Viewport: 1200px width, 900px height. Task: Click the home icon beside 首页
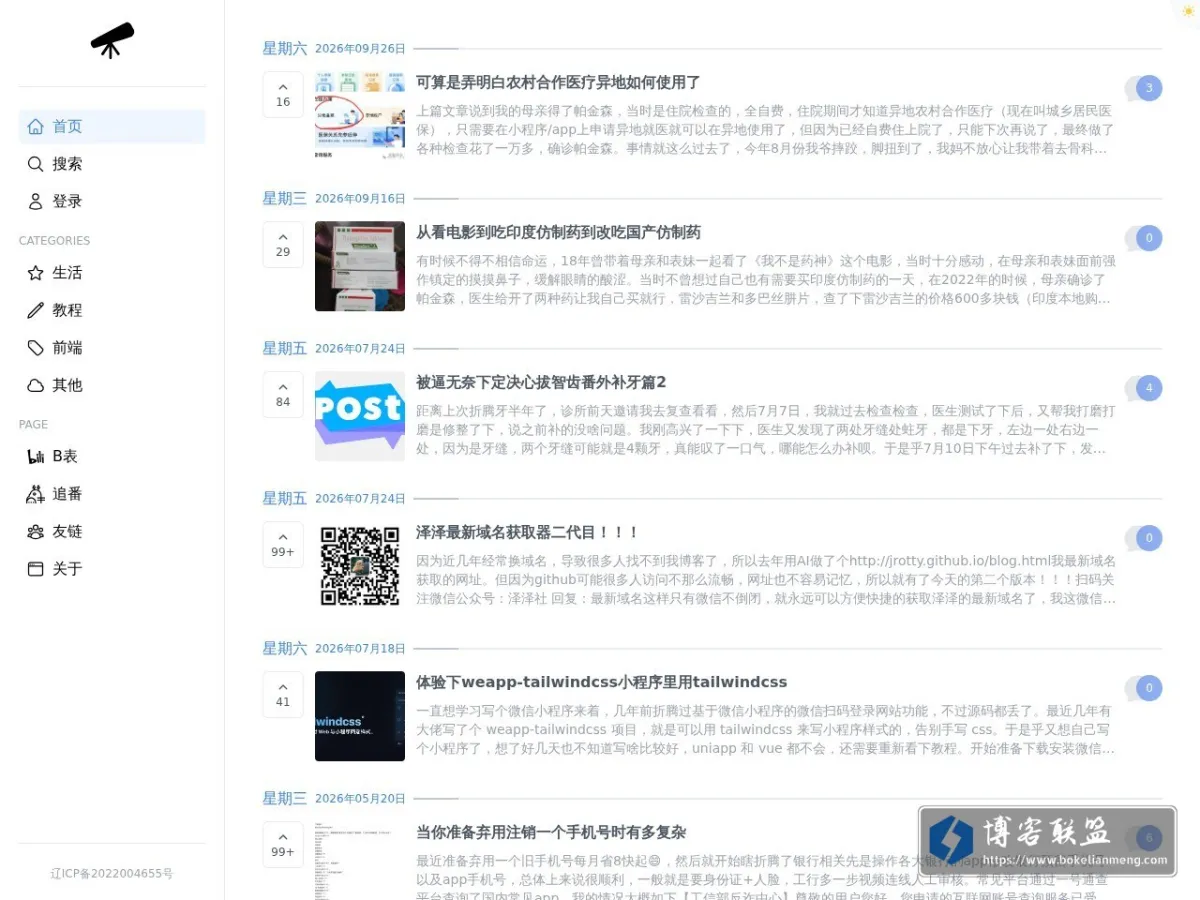[x=36, y=126]
